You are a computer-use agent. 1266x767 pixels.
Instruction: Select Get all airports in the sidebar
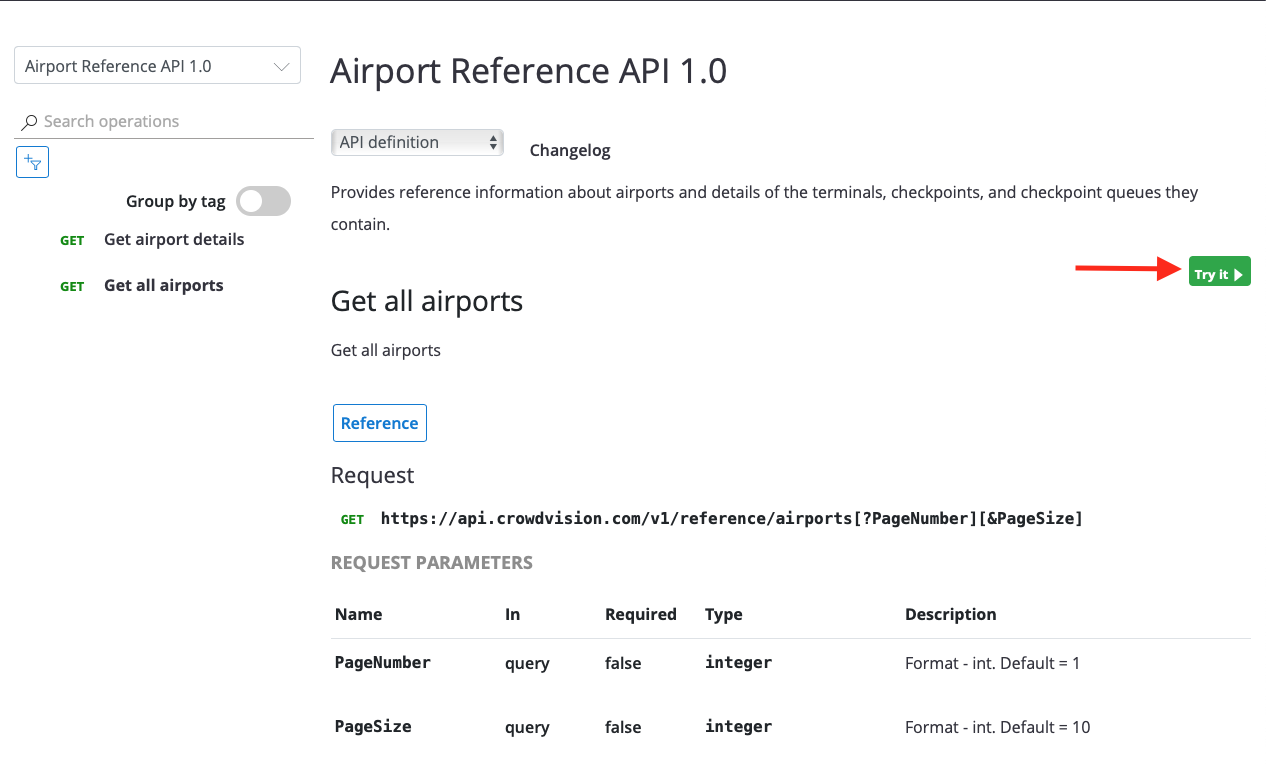tap(164, 285)
